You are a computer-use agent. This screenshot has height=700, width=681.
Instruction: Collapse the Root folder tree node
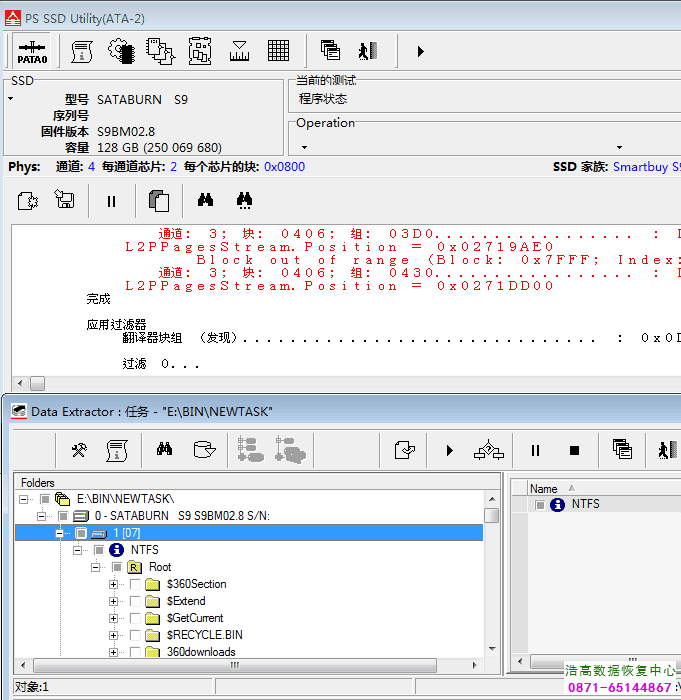point(96,567)
